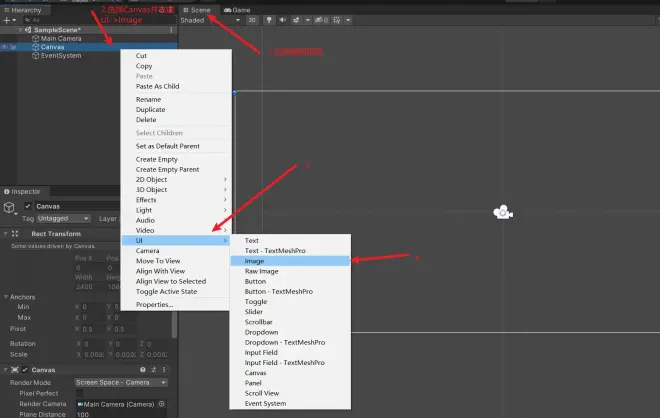The height and width of the screenshot is (418, 660).
Task: Toggle scene lighting bulb icon
Action: click(269, 20)
